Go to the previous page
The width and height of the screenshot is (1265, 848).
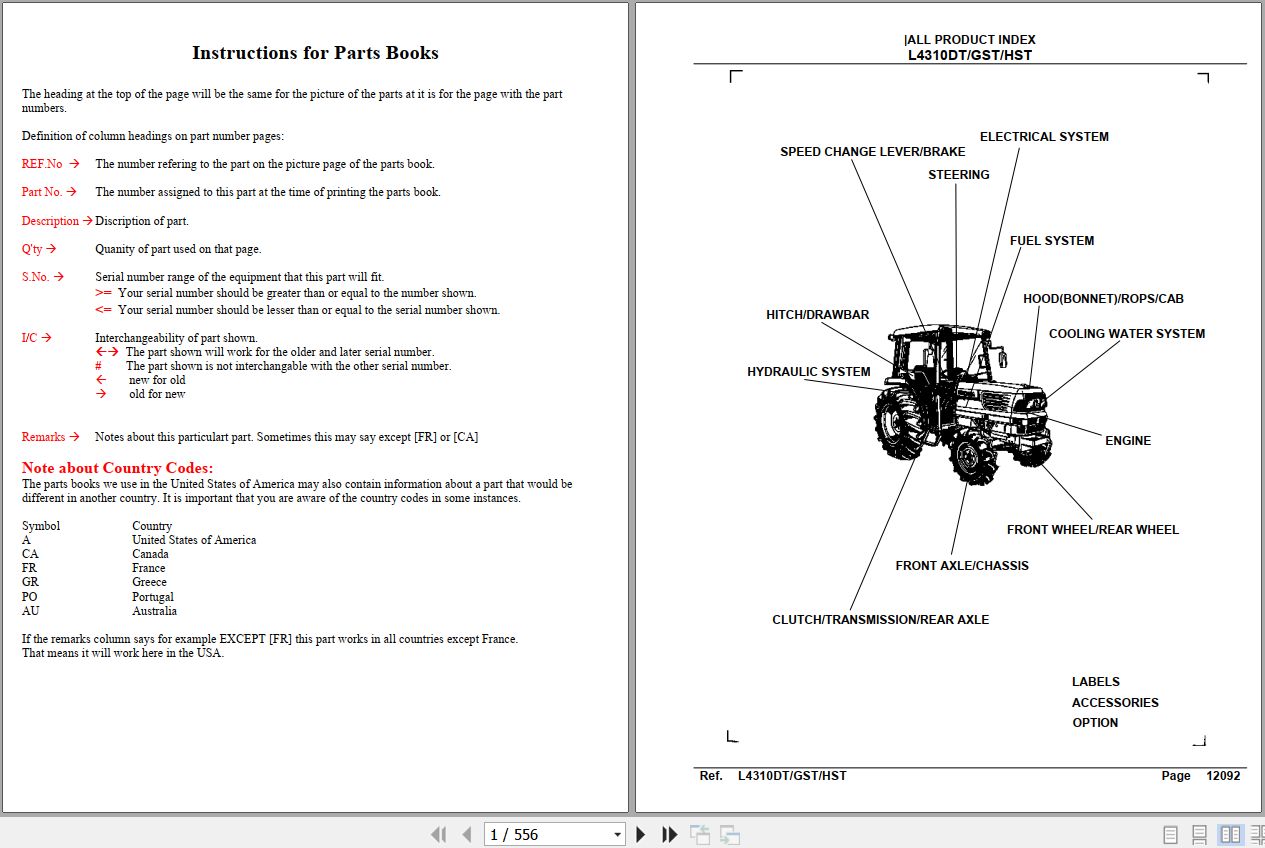(466, 834)
